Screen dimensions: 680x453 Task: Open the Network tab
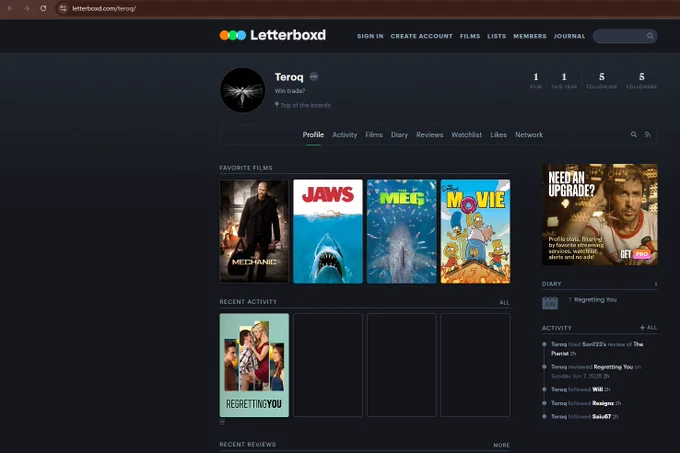pyautogui.click(x=529, y=135)
